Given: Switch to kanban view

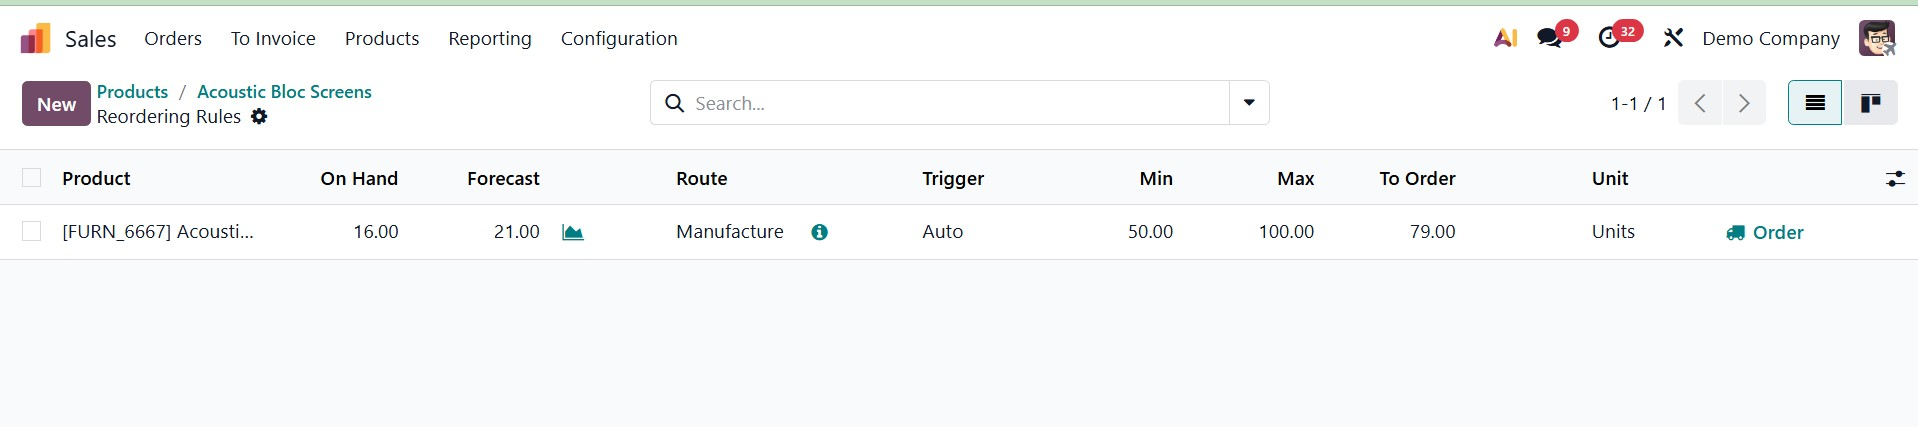Looking at the screenshot, I should 1870,103.
